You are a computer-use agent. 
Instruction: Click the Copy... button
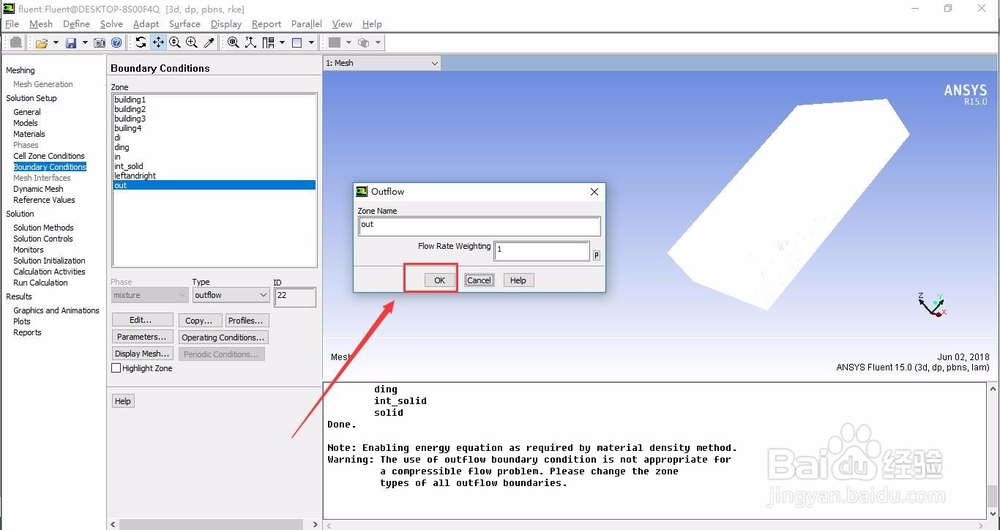[x=200, y=320]
